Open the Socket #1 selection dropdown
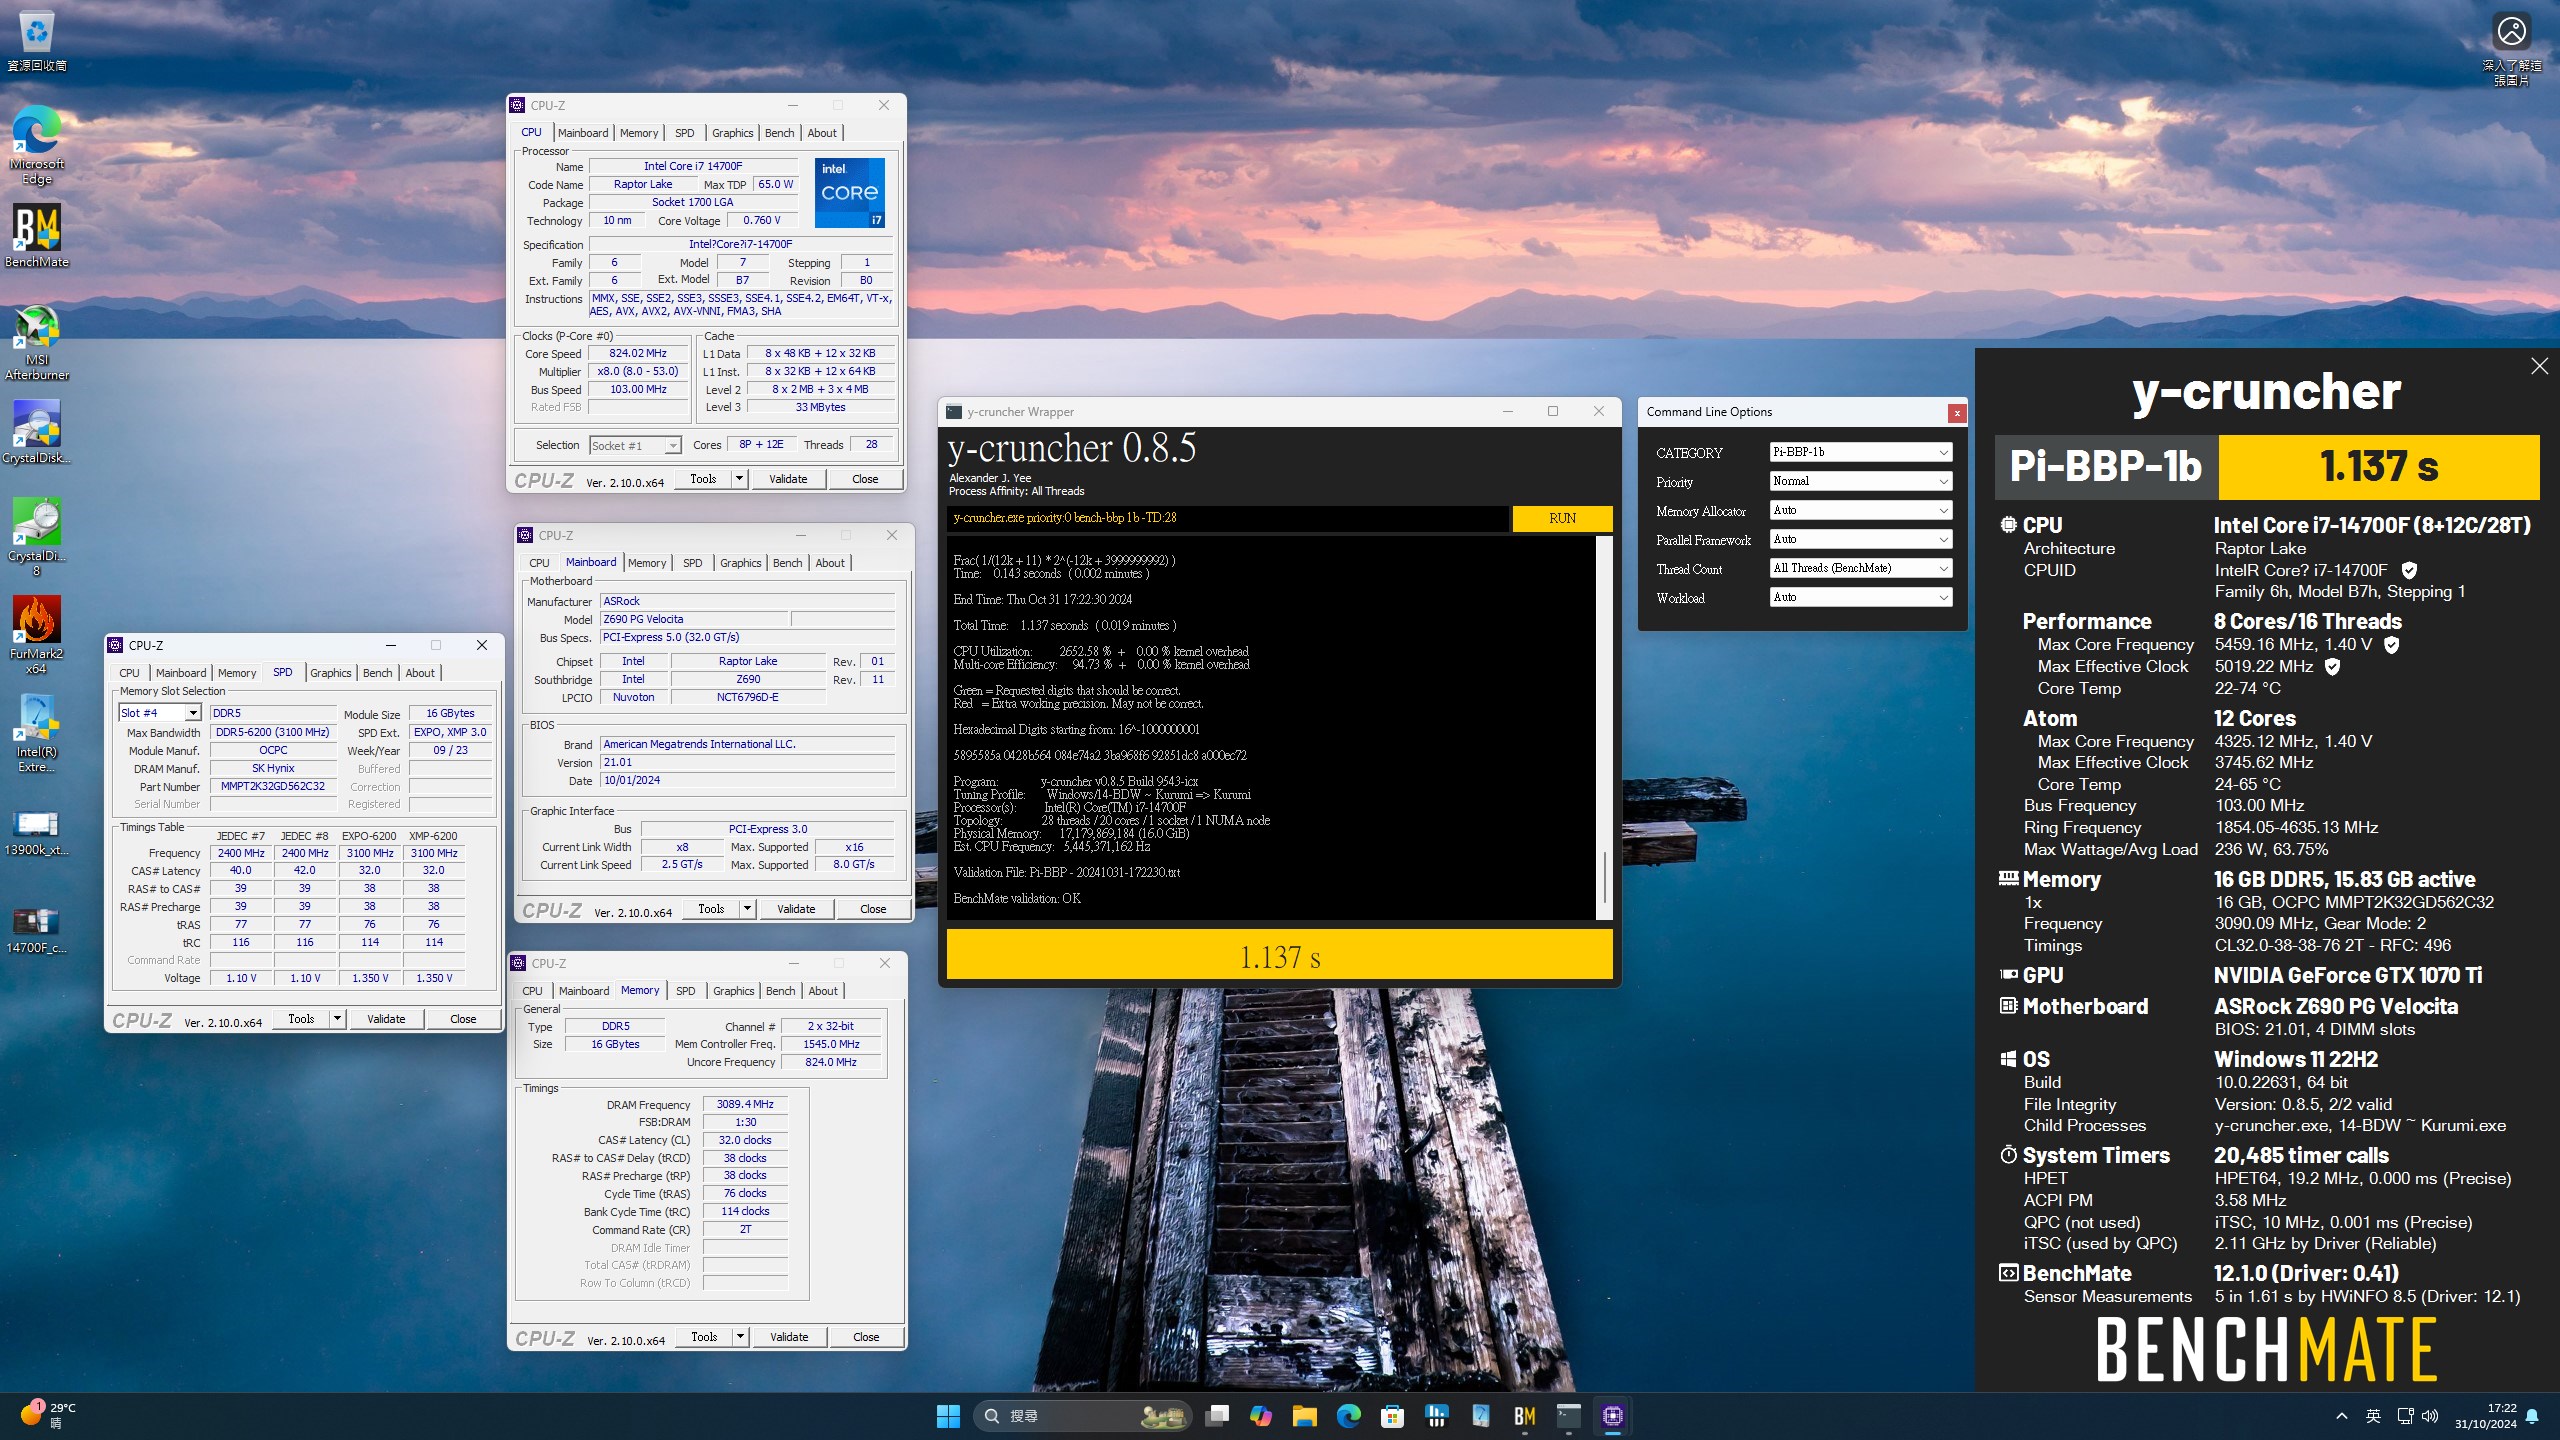This screenshot has width=2560, height=1440. point(635,445)
